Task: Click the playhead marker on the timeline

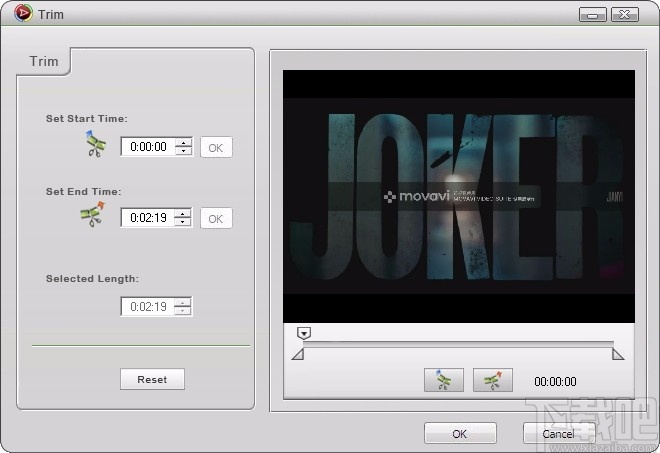Action: tap(304, 333)
